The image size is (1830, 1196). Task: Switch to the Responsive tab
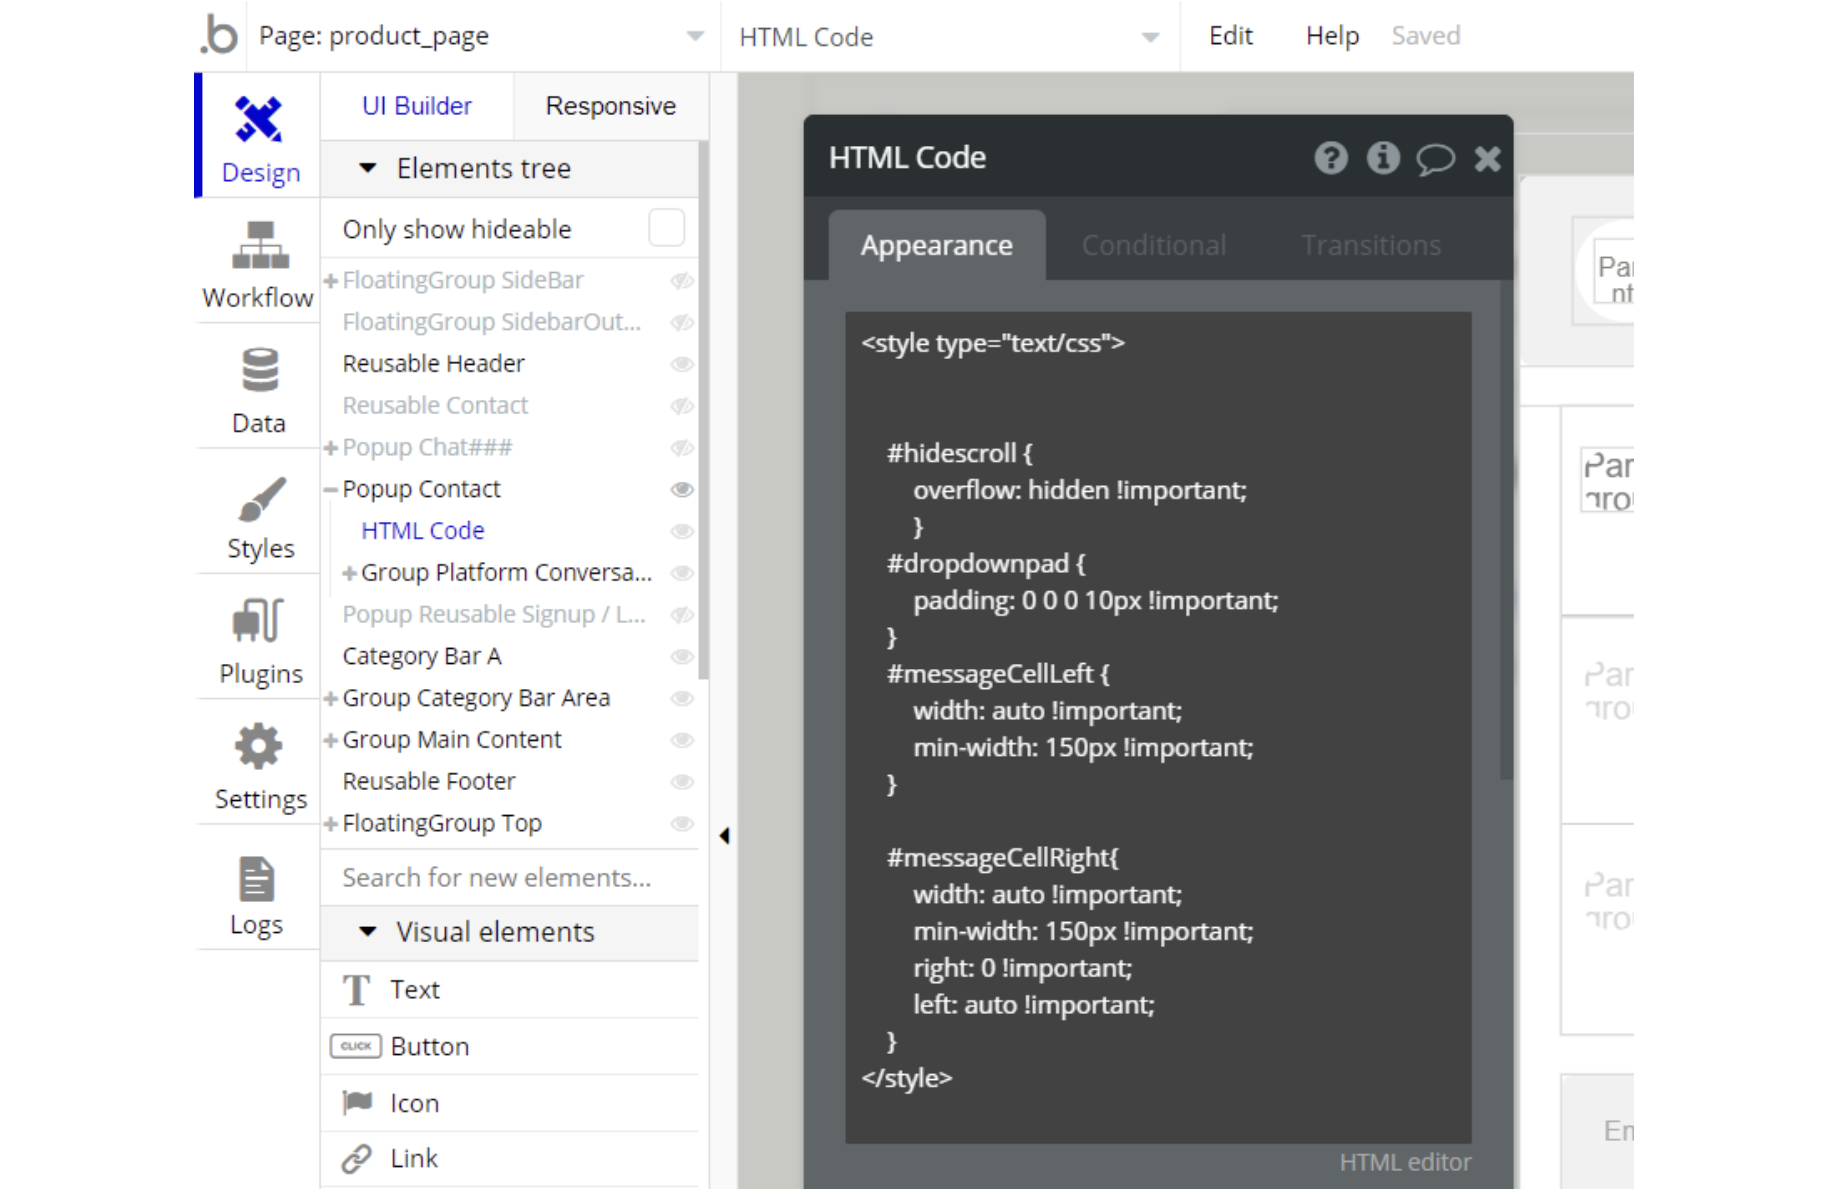[x=610, y=106]
